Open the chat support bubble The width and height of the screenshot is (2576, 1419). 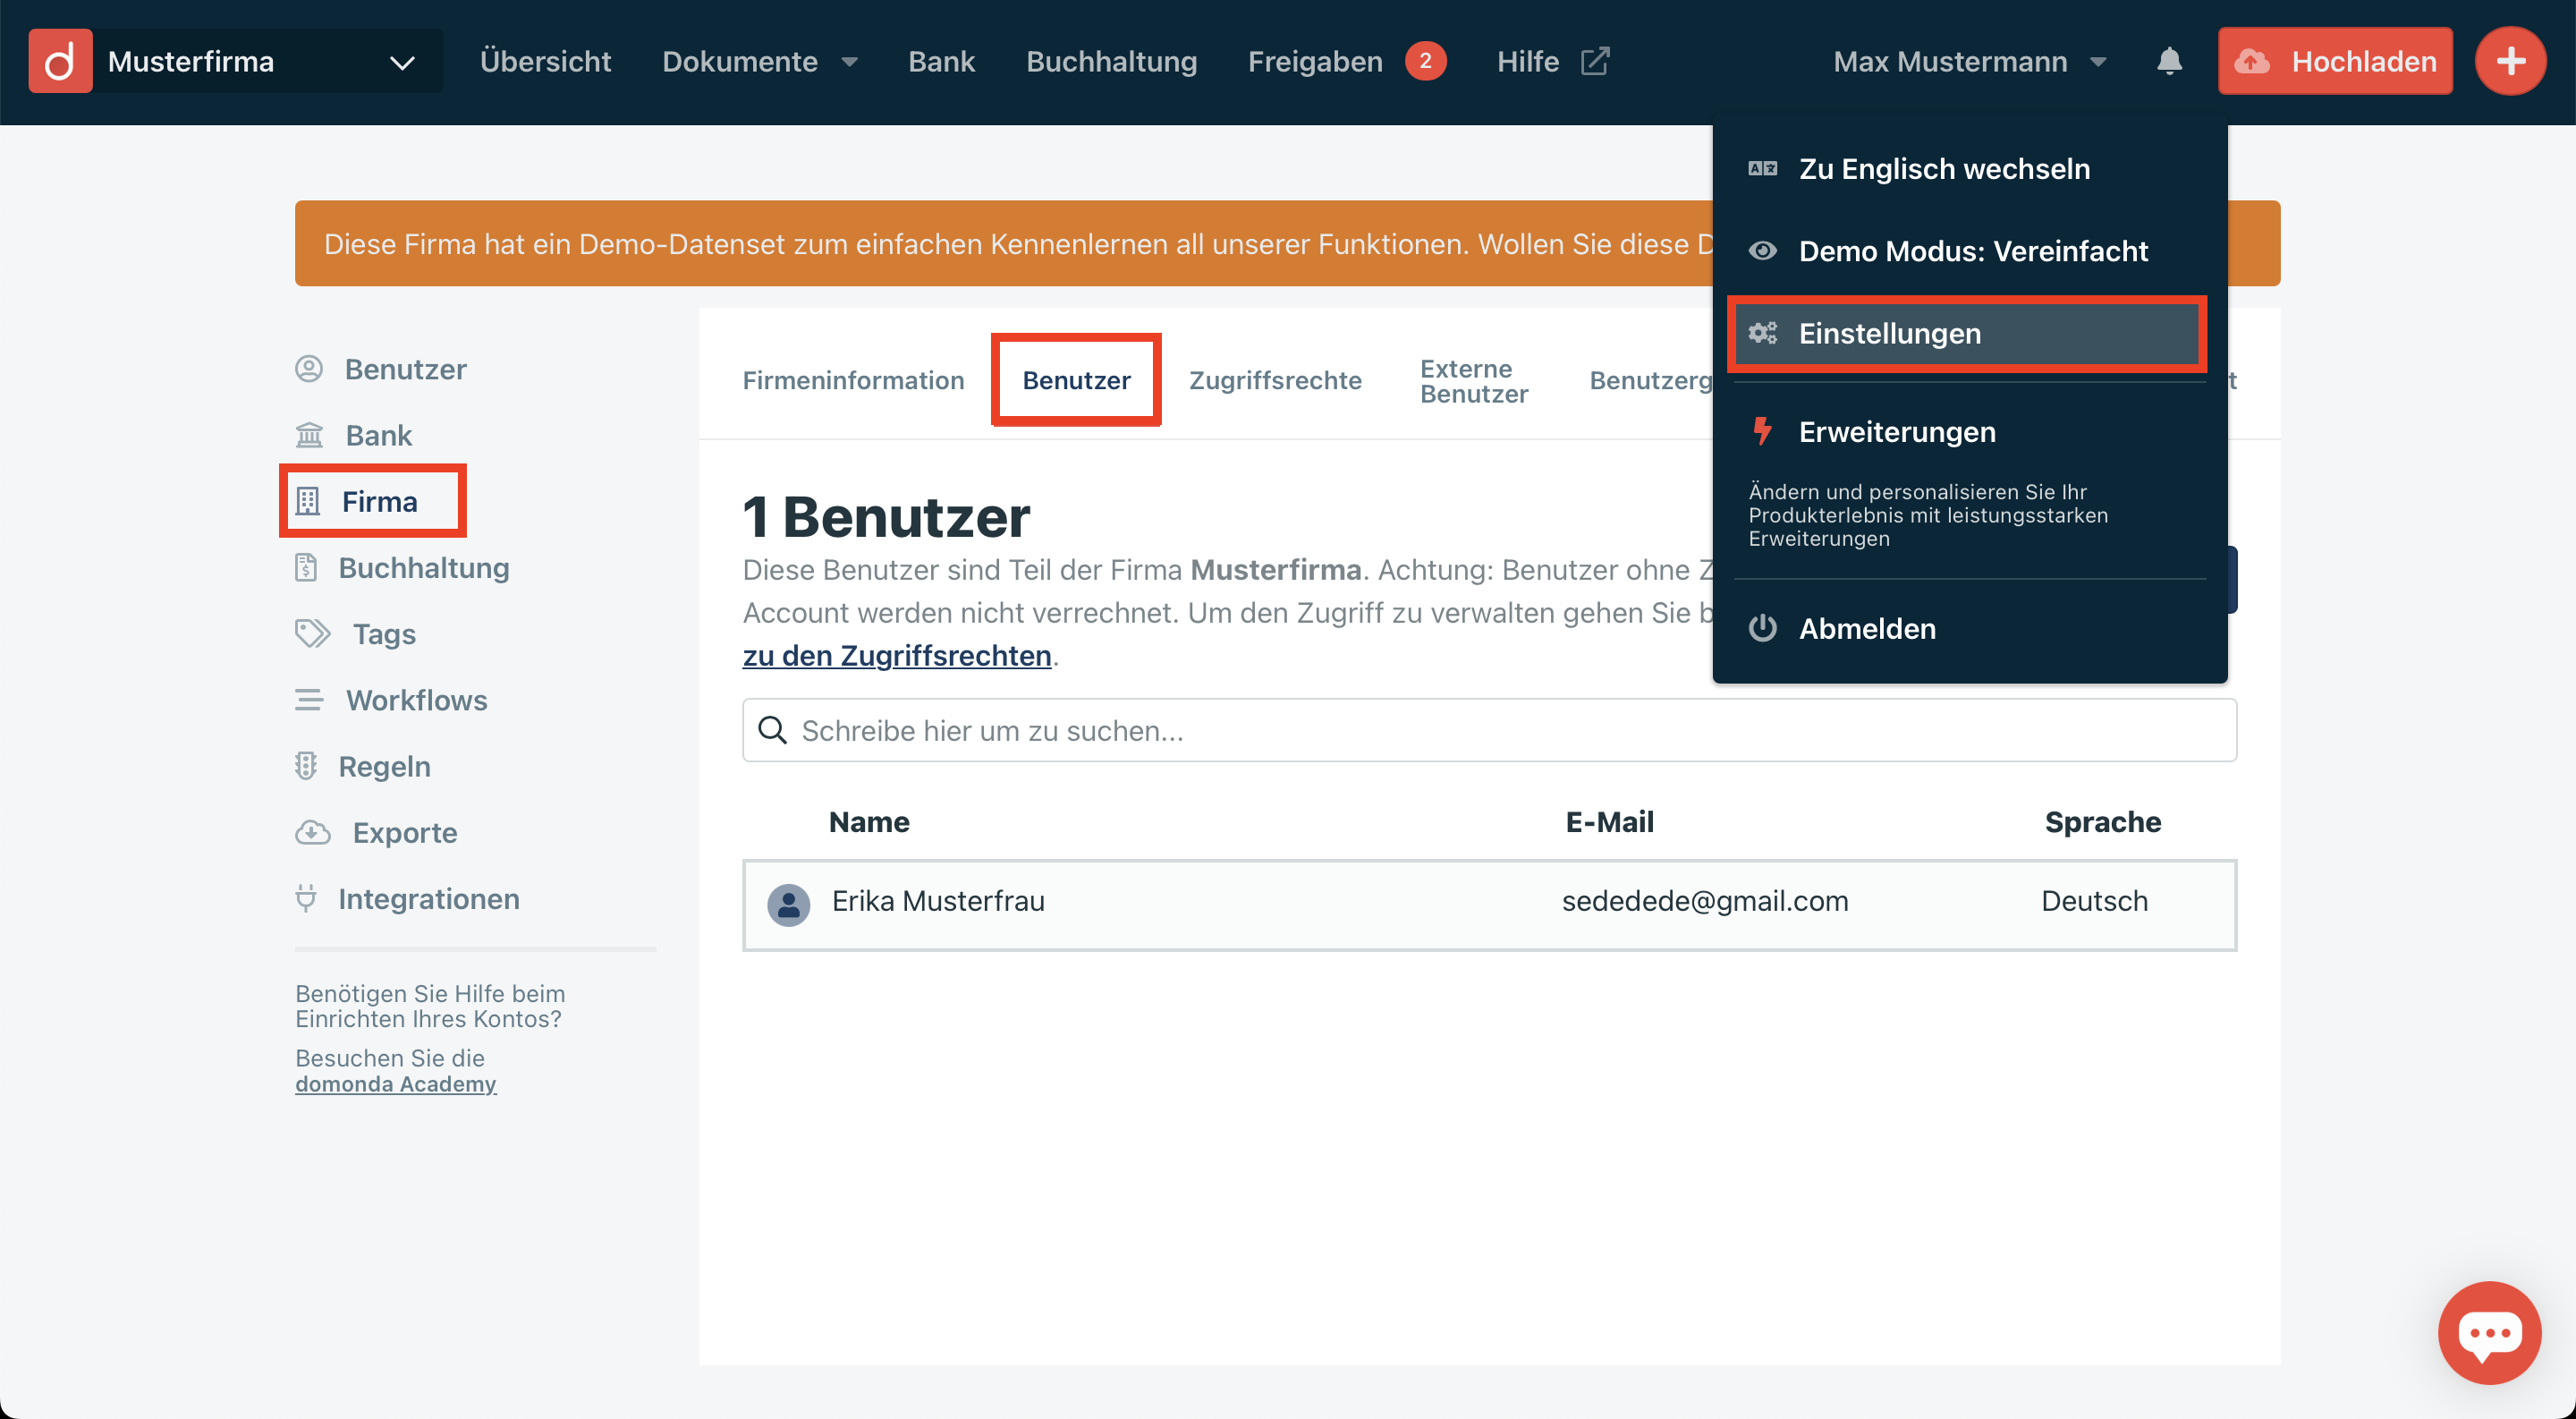click(2489, 1332)
